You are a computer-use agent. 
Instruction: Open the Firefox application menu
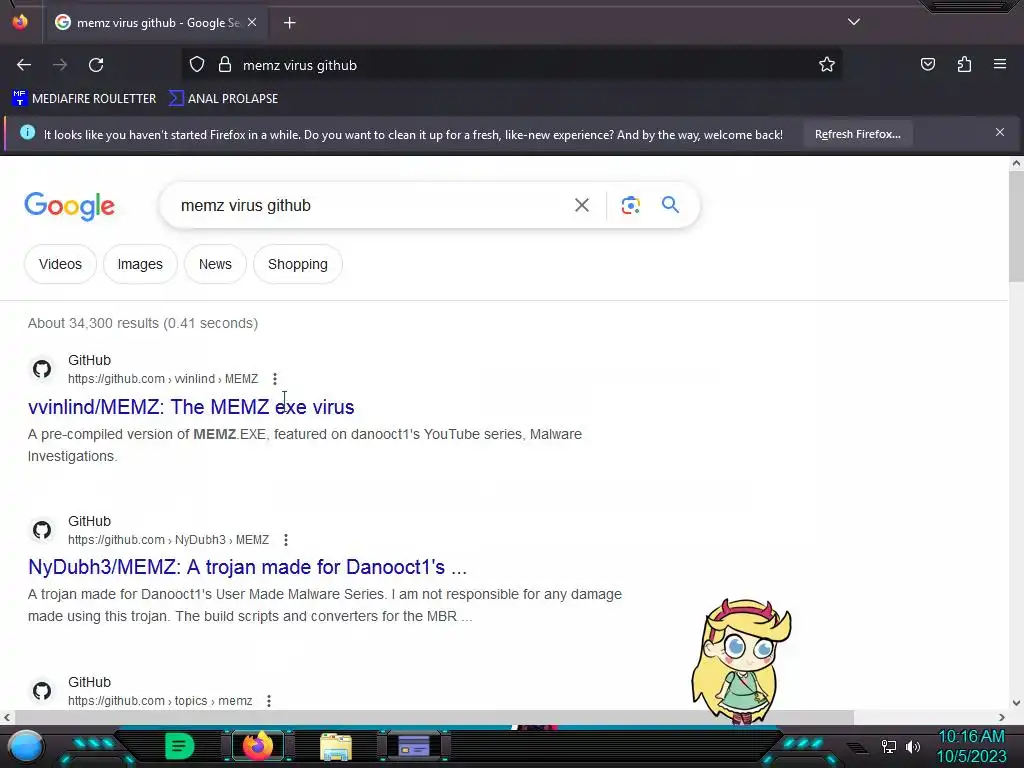(x=1000, y=64)
